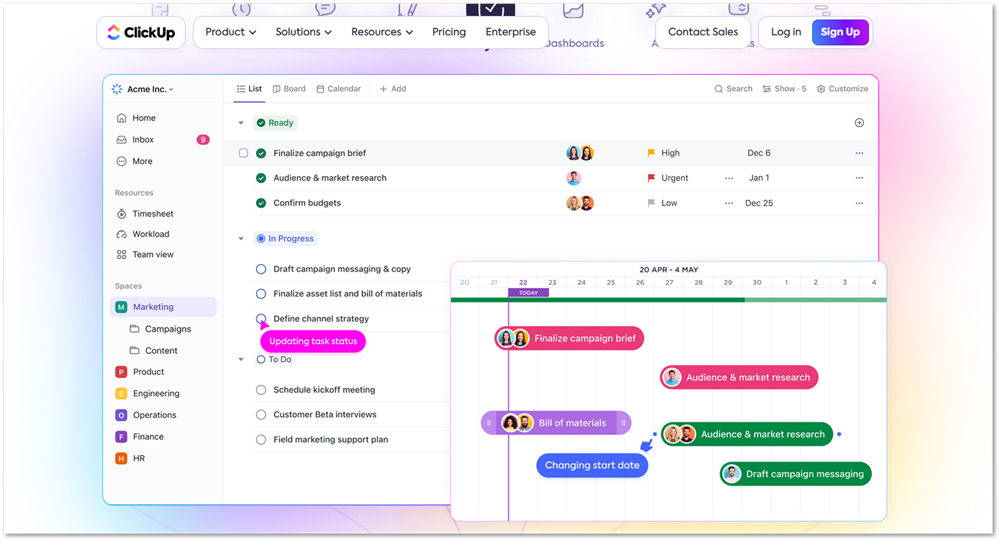
Task: Click the In Progress status label
Action: (285, 239)
